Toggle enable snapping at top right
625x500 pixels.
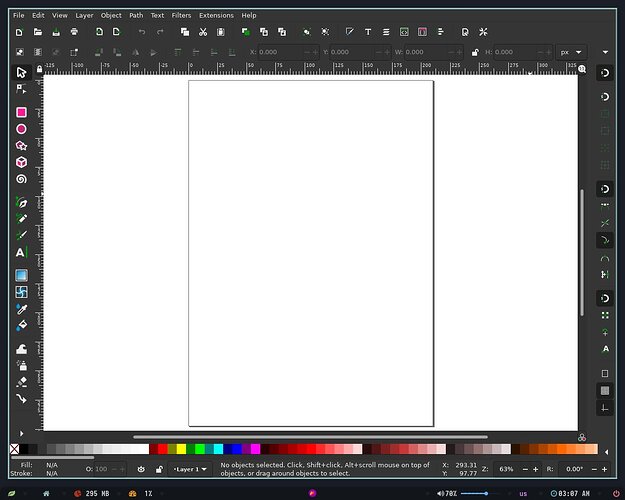tap(605, 73)
